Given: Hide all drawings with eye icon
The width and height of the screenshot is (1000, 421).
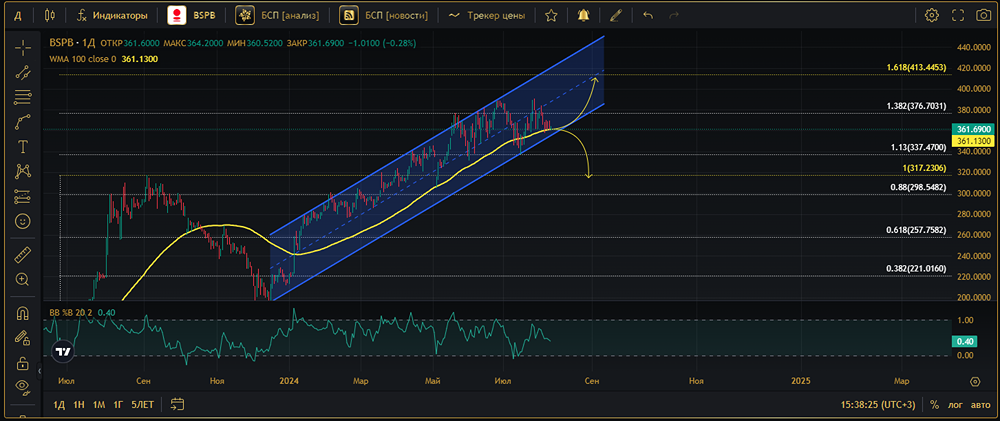Looking at the screenshot, I should [x=23, y=386].
